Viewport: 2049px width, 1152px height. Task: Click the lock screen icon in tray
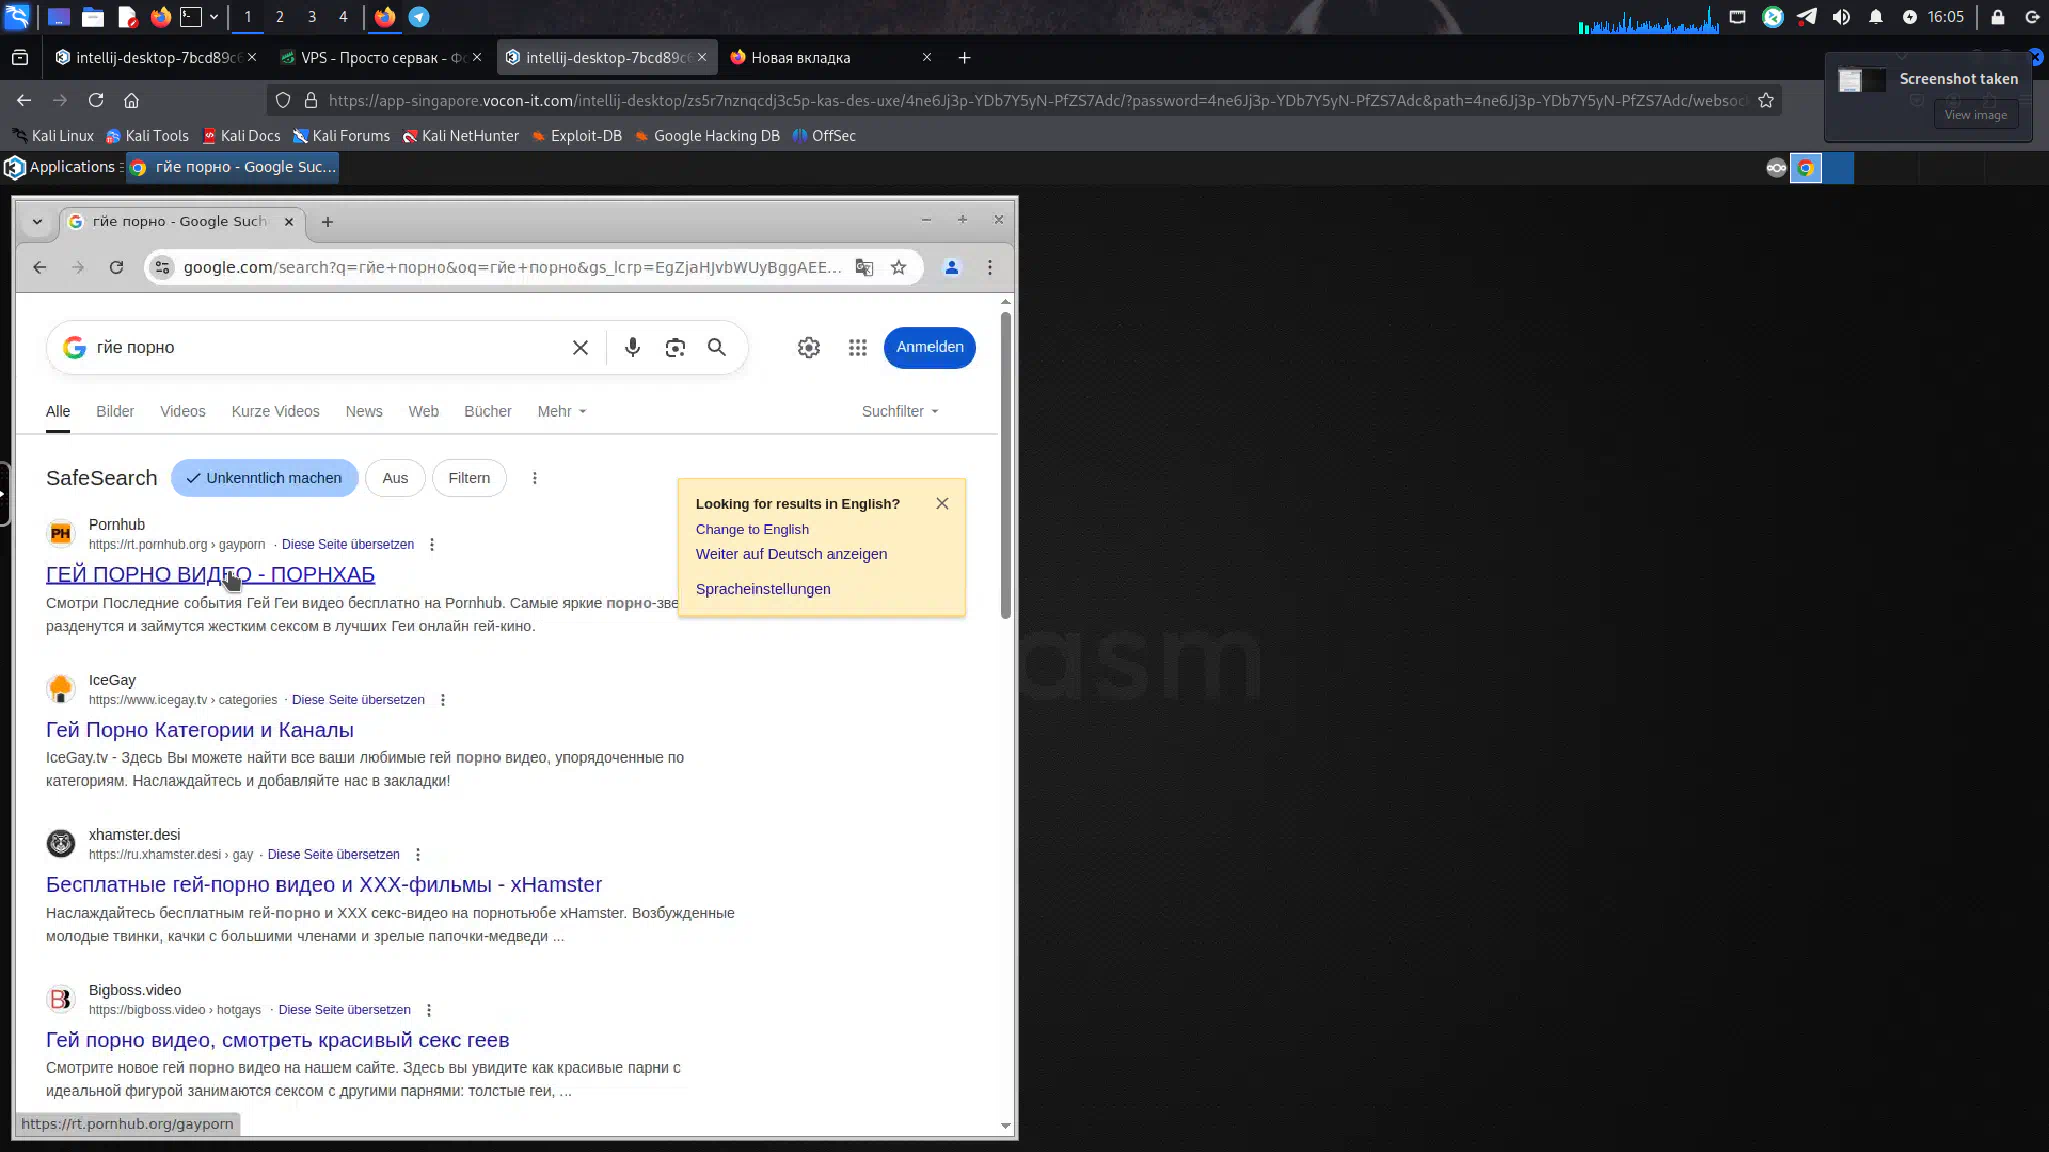(x=1998, y=17)
